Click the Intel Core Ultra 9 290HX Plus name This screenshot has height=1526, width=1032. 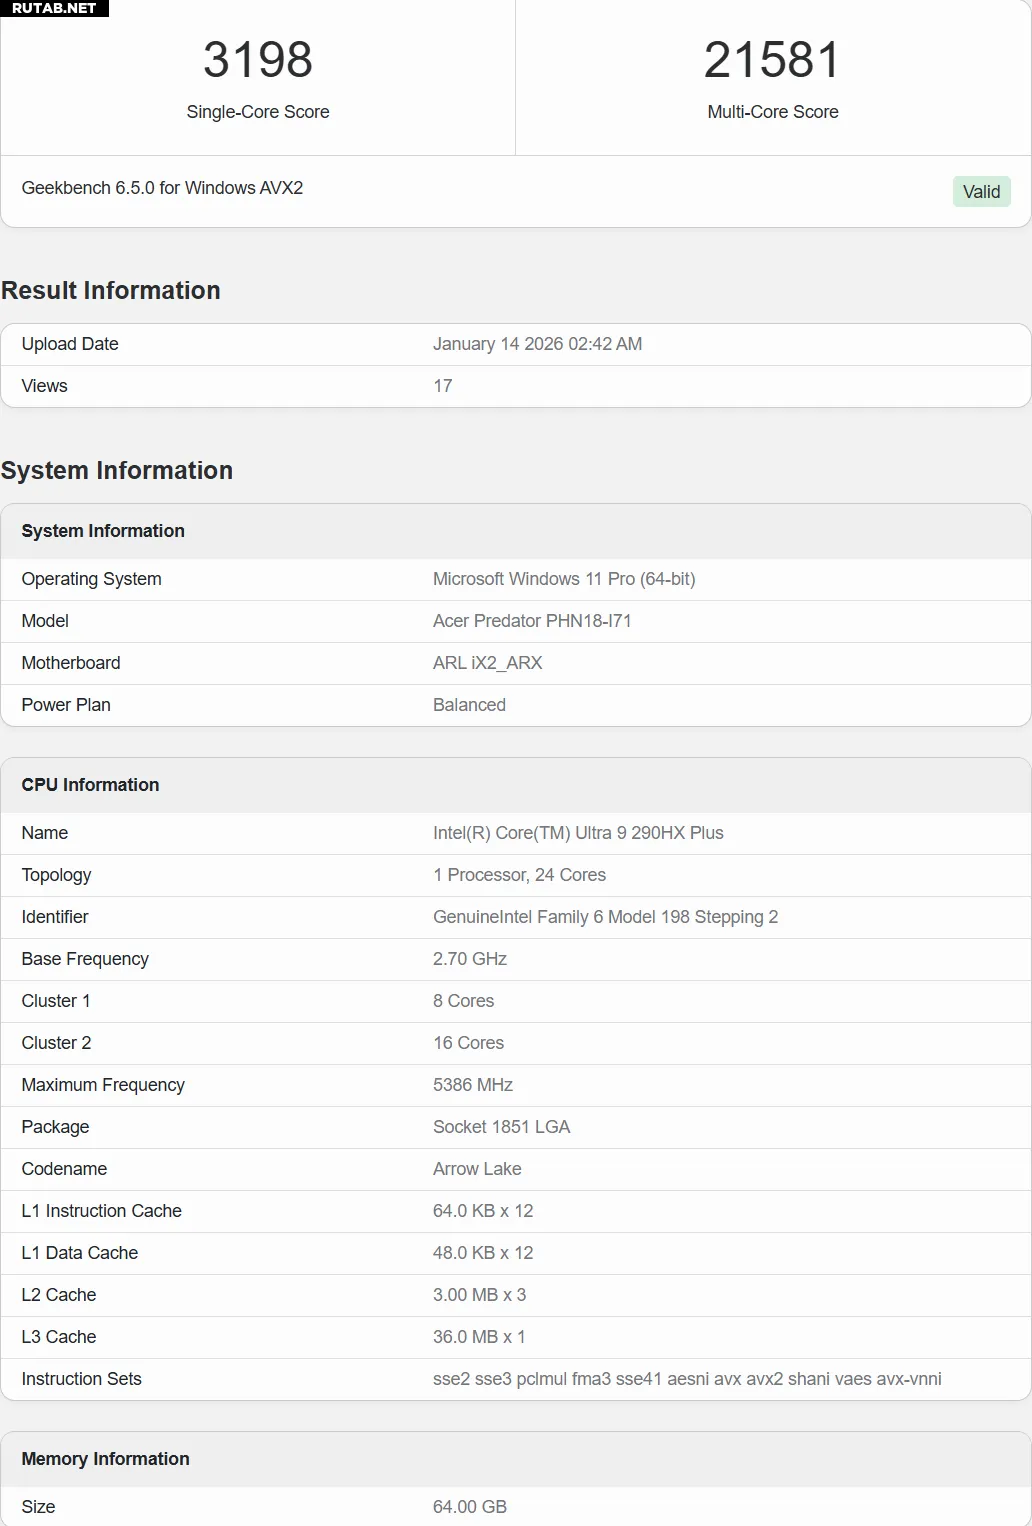[578, 833]
